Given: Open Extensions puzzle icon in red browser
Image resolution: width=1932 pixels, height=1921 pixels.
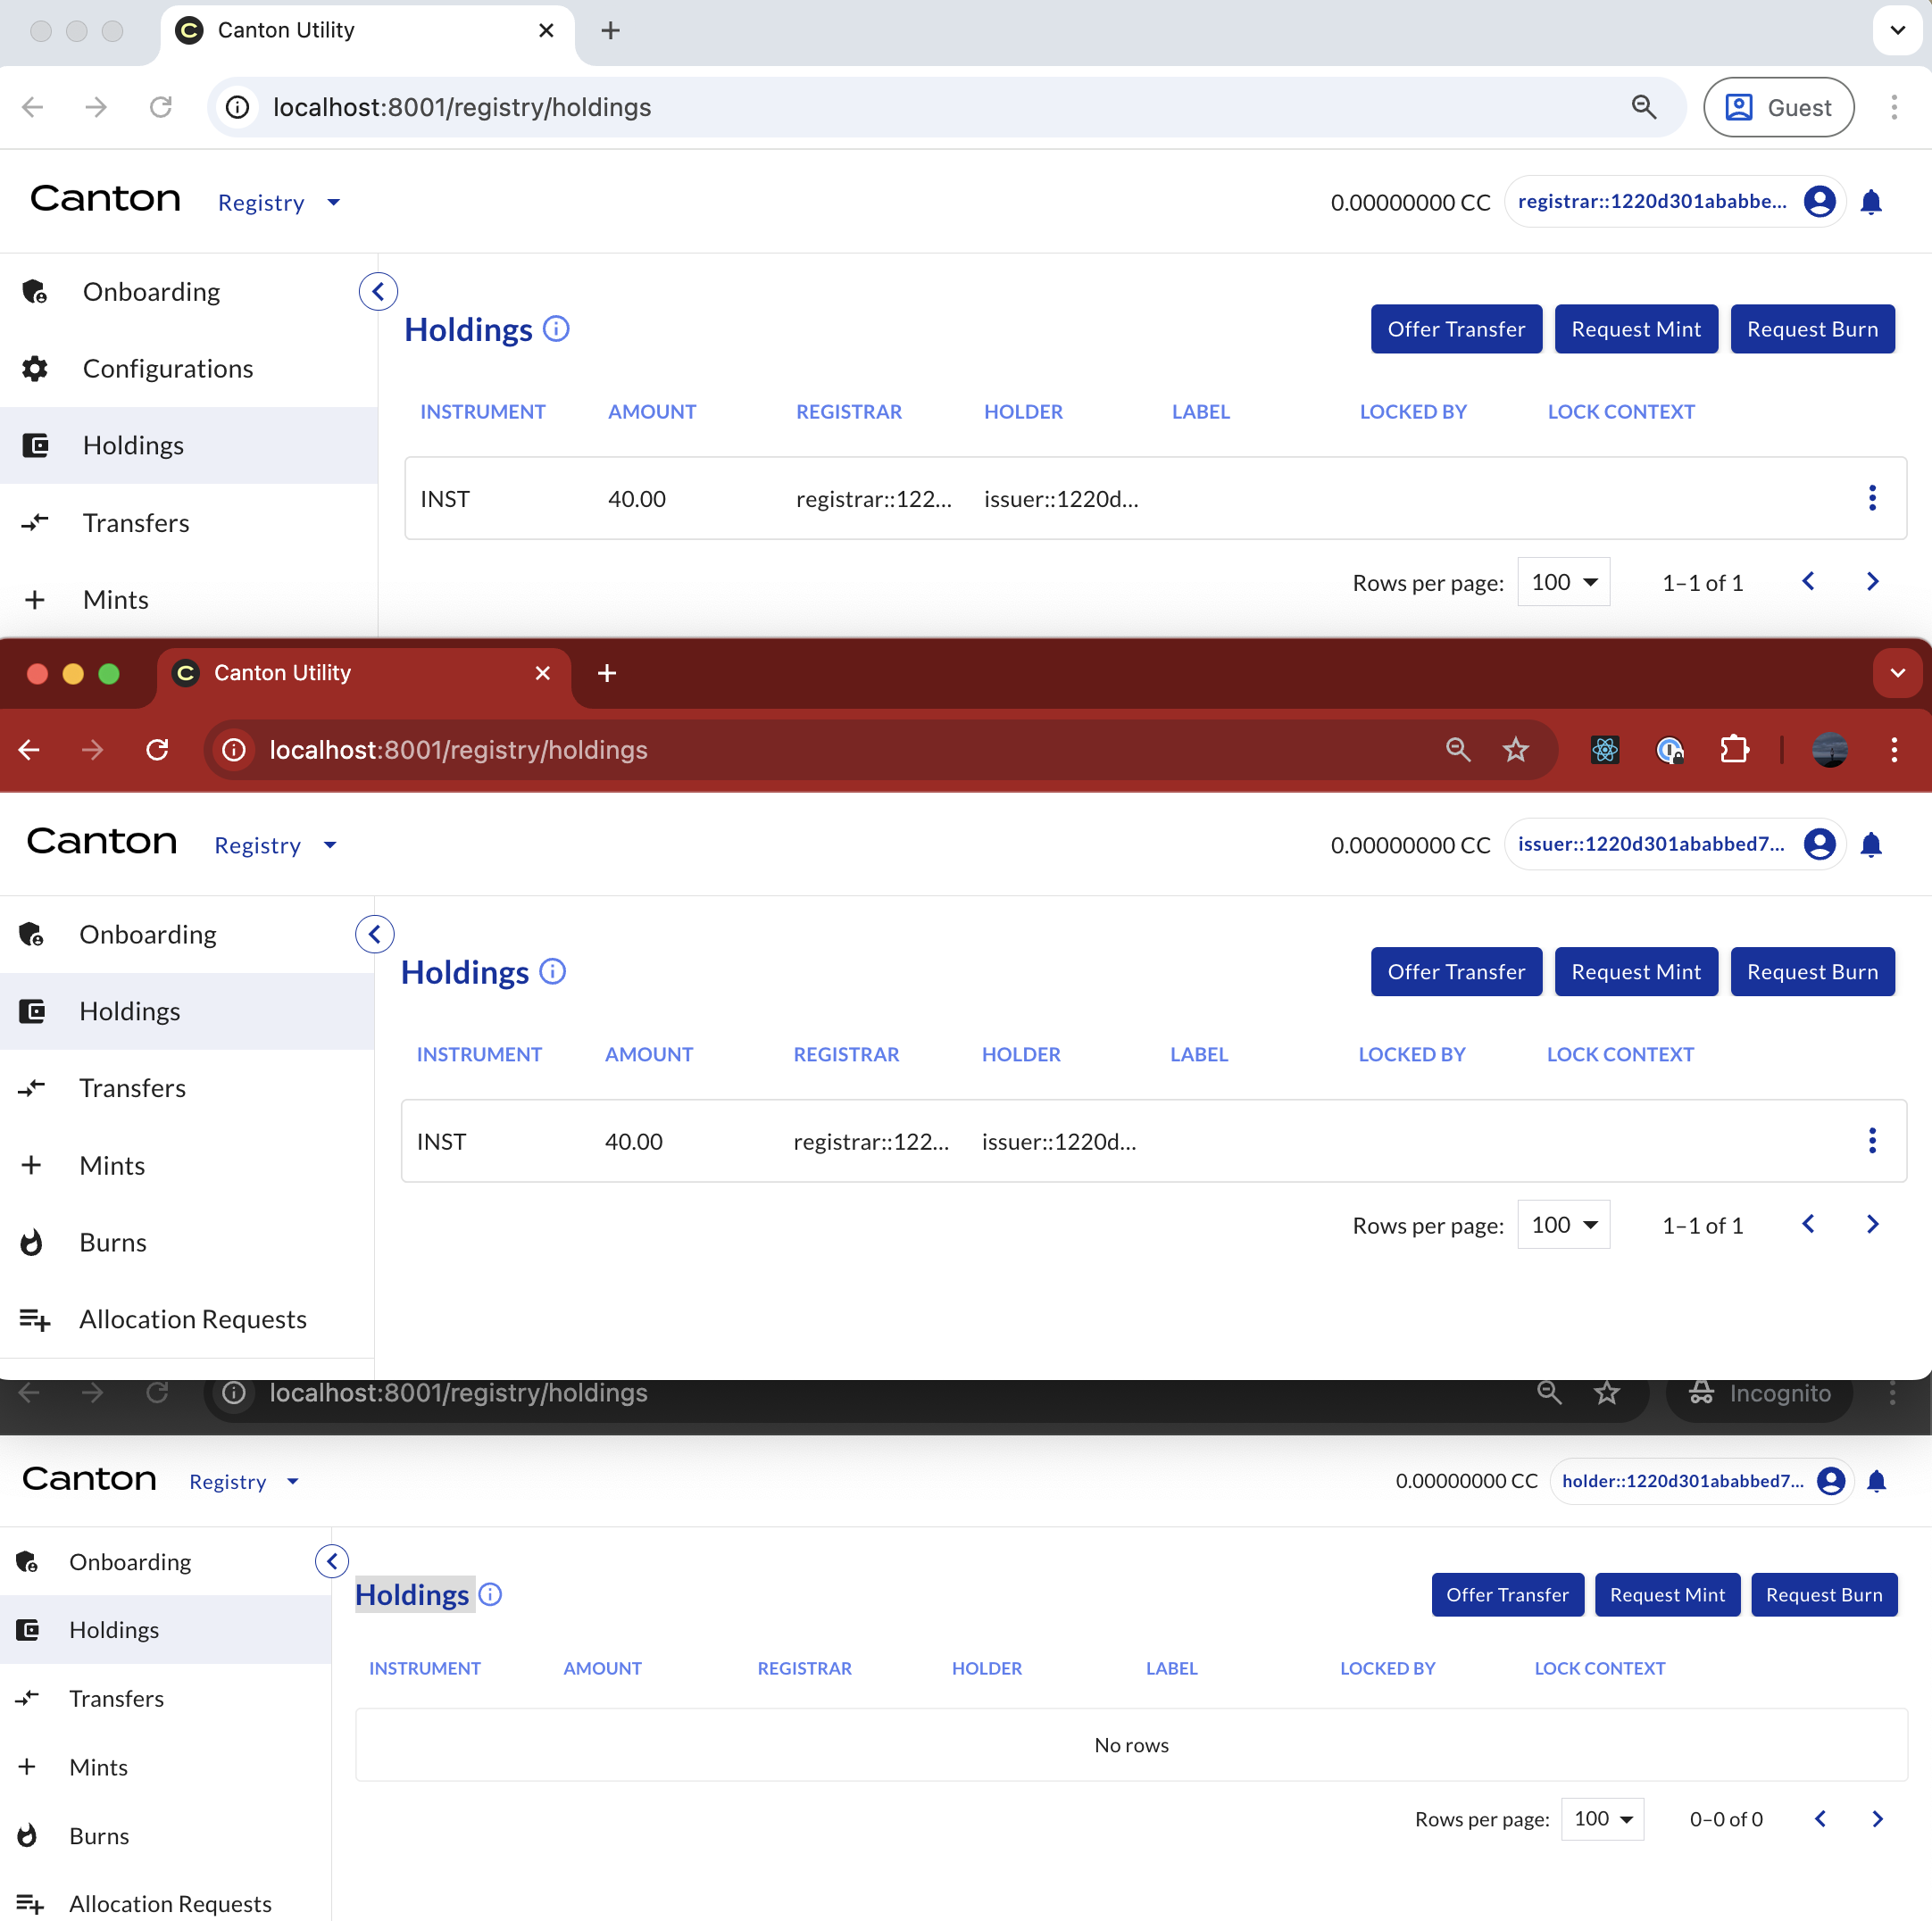Looking at the screenshot, I should [x=1733, y=750].
